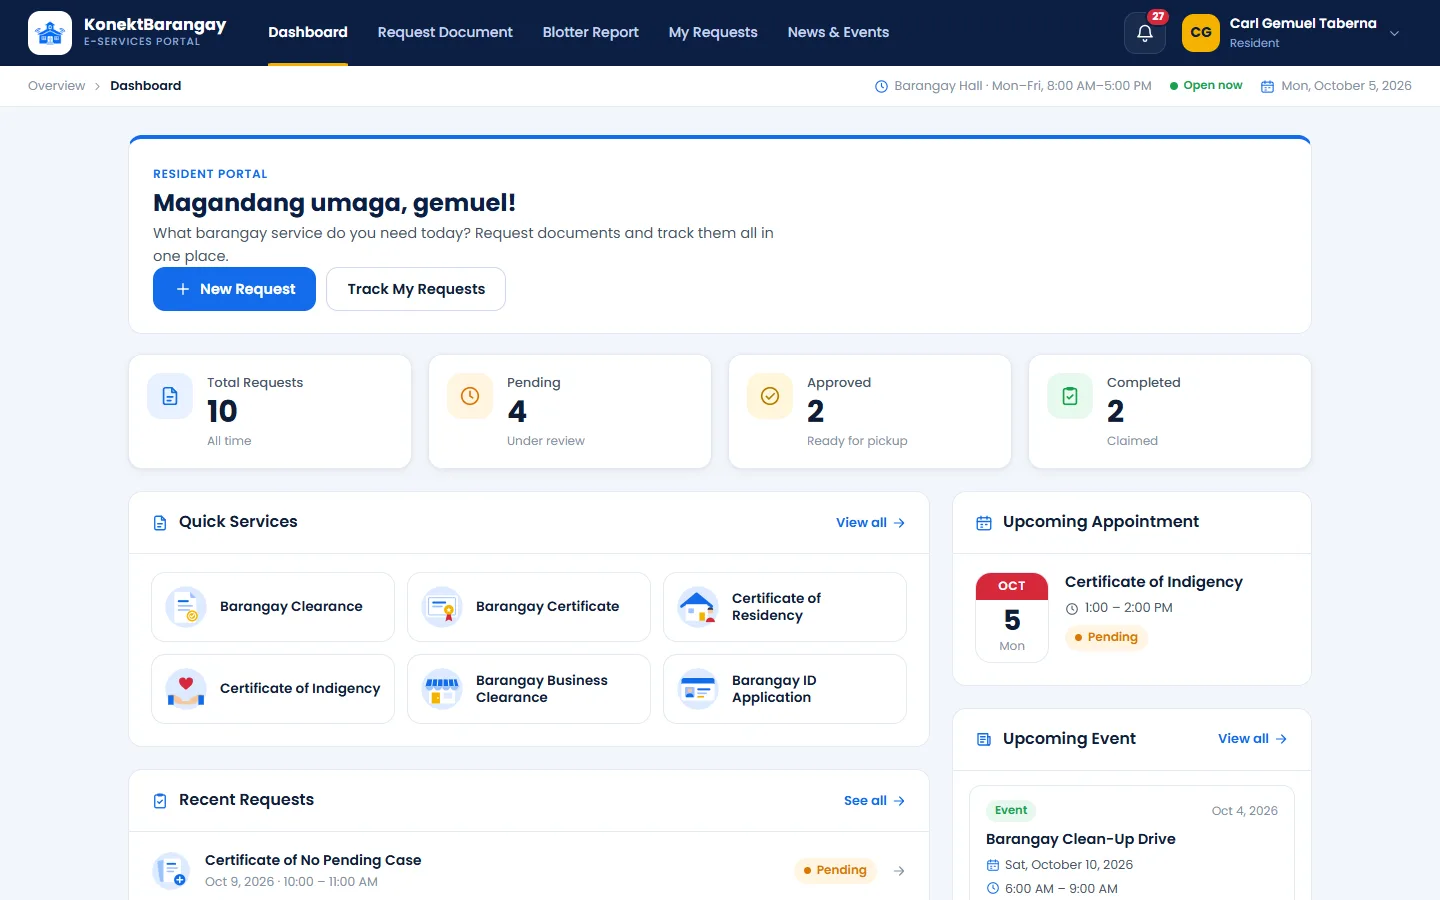This screenshot has width=1440, height=900.
Task: Click the clock icon beside Barangay Hall hours
Action: pos(881,87)
